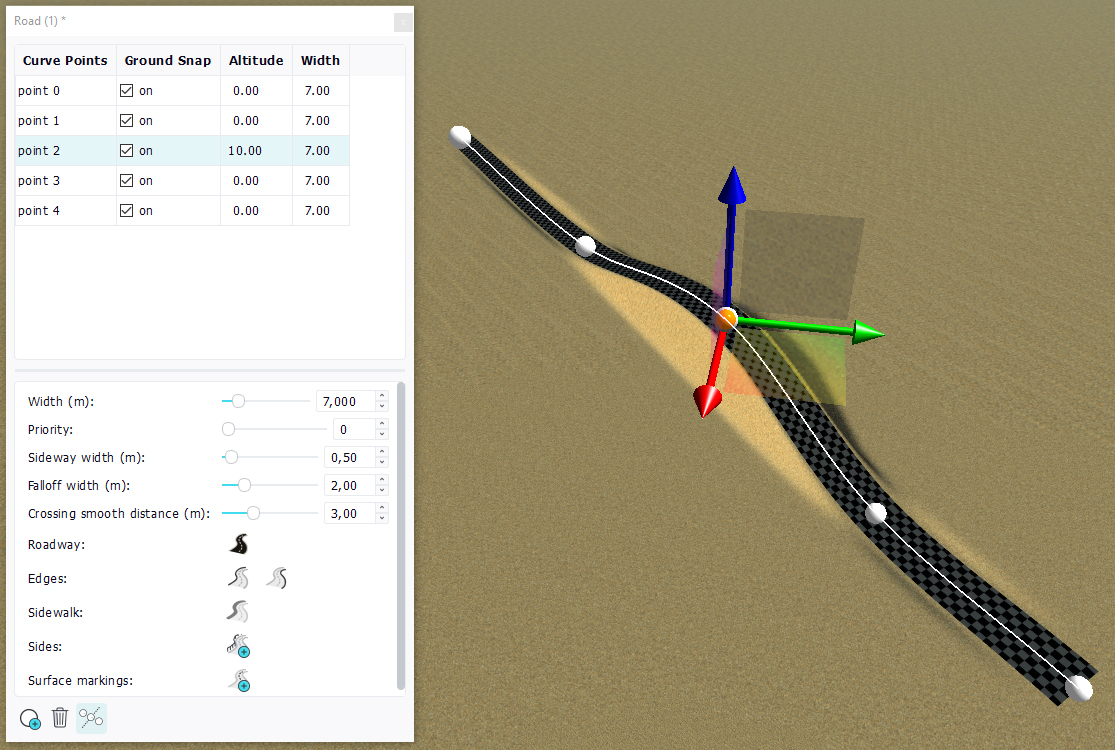Click the Altitude column header
This screenshot has height=750, width=1115.
(256, 61)
